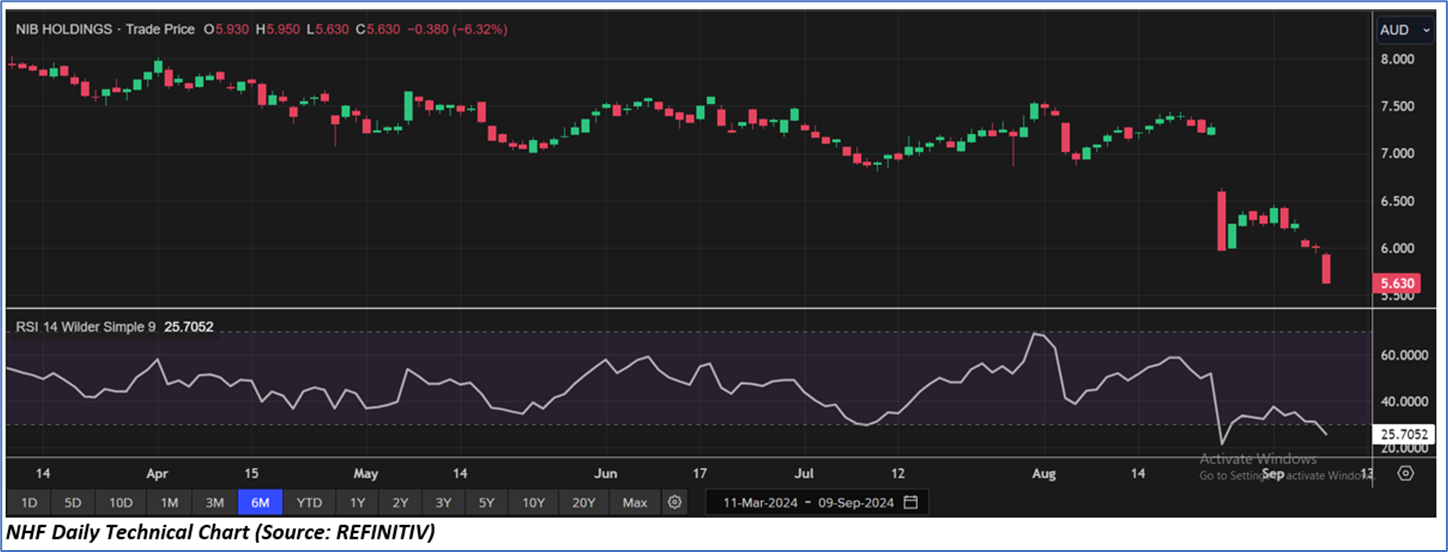
Task: Select the 1M range button
Action: [x=169, y=502]
